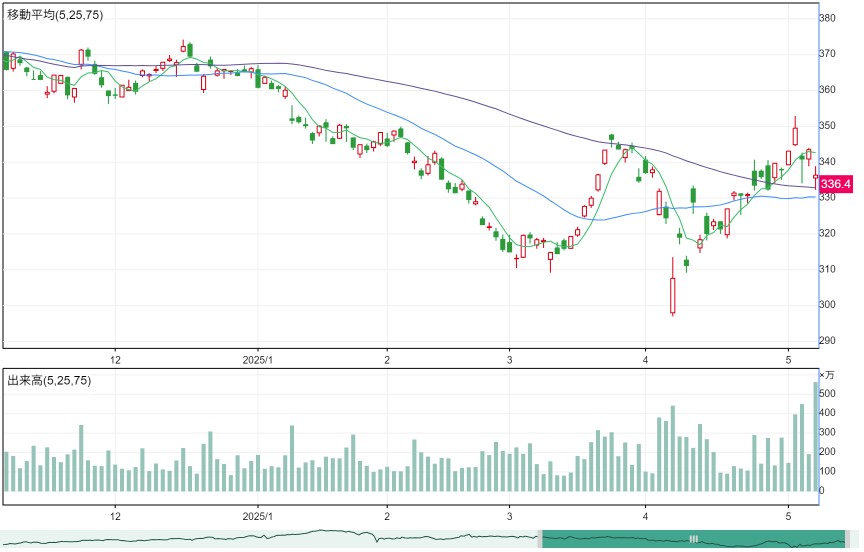This screenshot has height=552, width=864.
Task: Click the 移動平均(5,25,75) chart label
Action: click(55, 15)
